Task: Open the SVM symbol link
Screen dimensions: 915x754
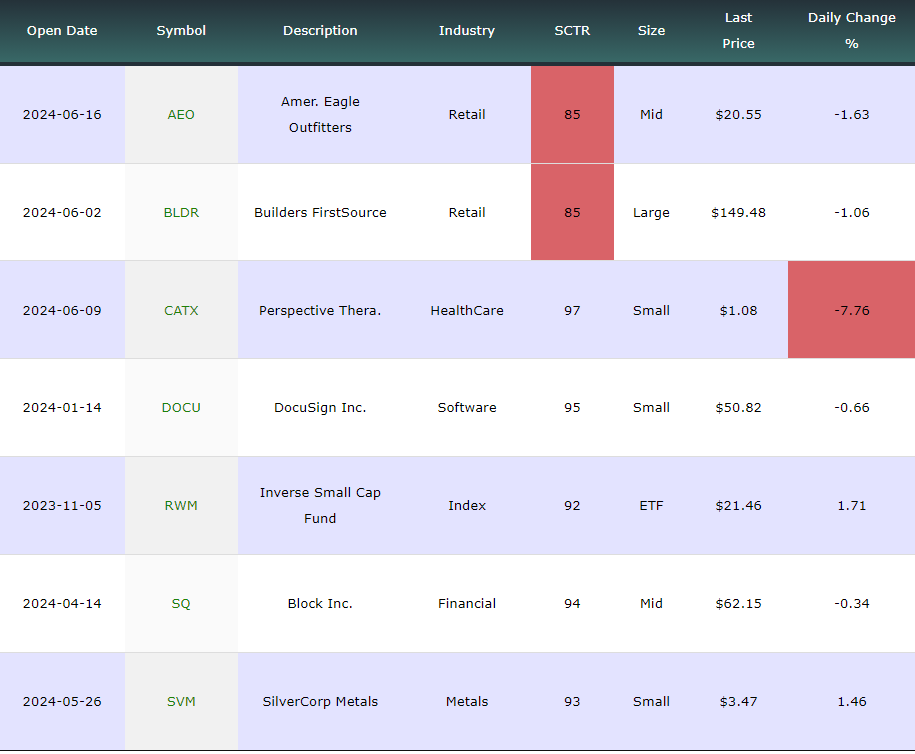Action: tap(181, 701)
